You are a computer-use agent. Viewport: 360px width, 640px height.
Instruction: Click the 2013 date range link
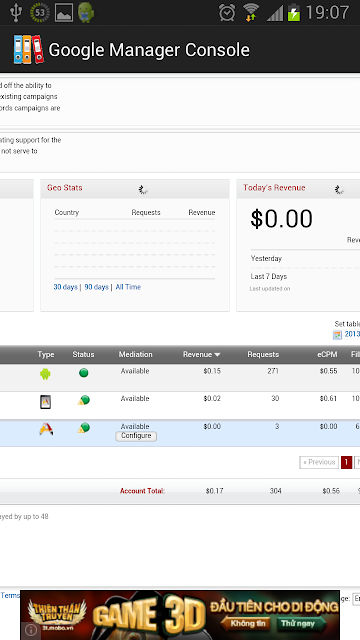pyautogui.click(x=352, y=334)
